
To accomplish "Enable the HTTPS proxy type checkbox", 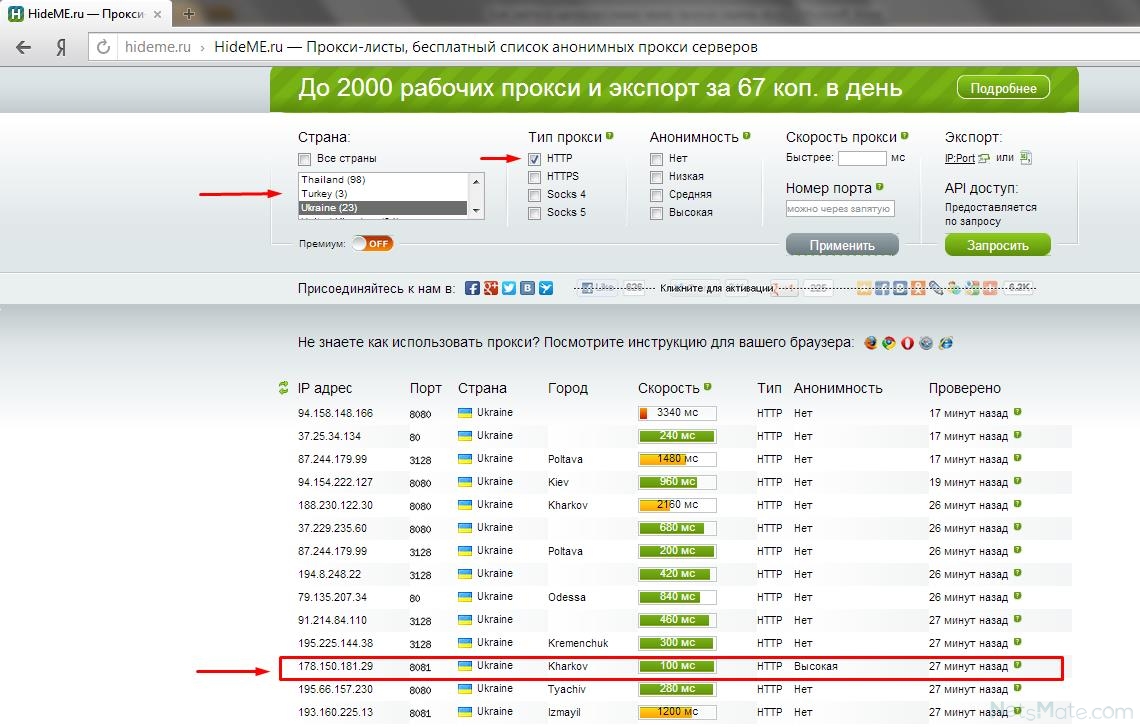I will (x=534, y=177).
